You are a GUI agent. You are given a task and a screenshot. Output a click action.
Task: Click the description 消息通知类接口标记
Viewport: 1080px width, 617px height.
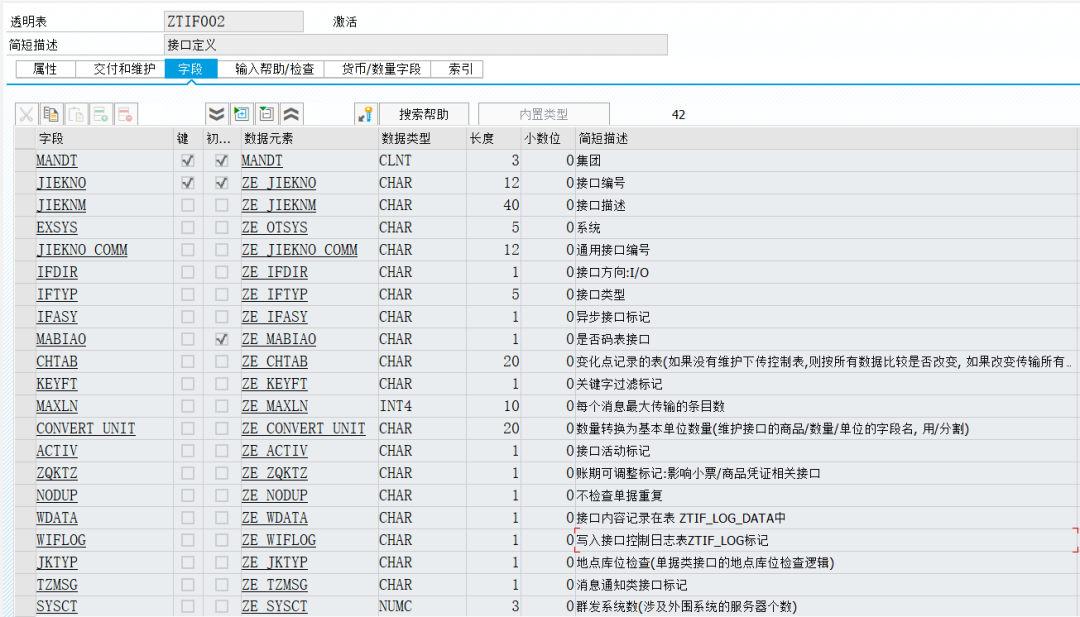[x=632, y=585]
